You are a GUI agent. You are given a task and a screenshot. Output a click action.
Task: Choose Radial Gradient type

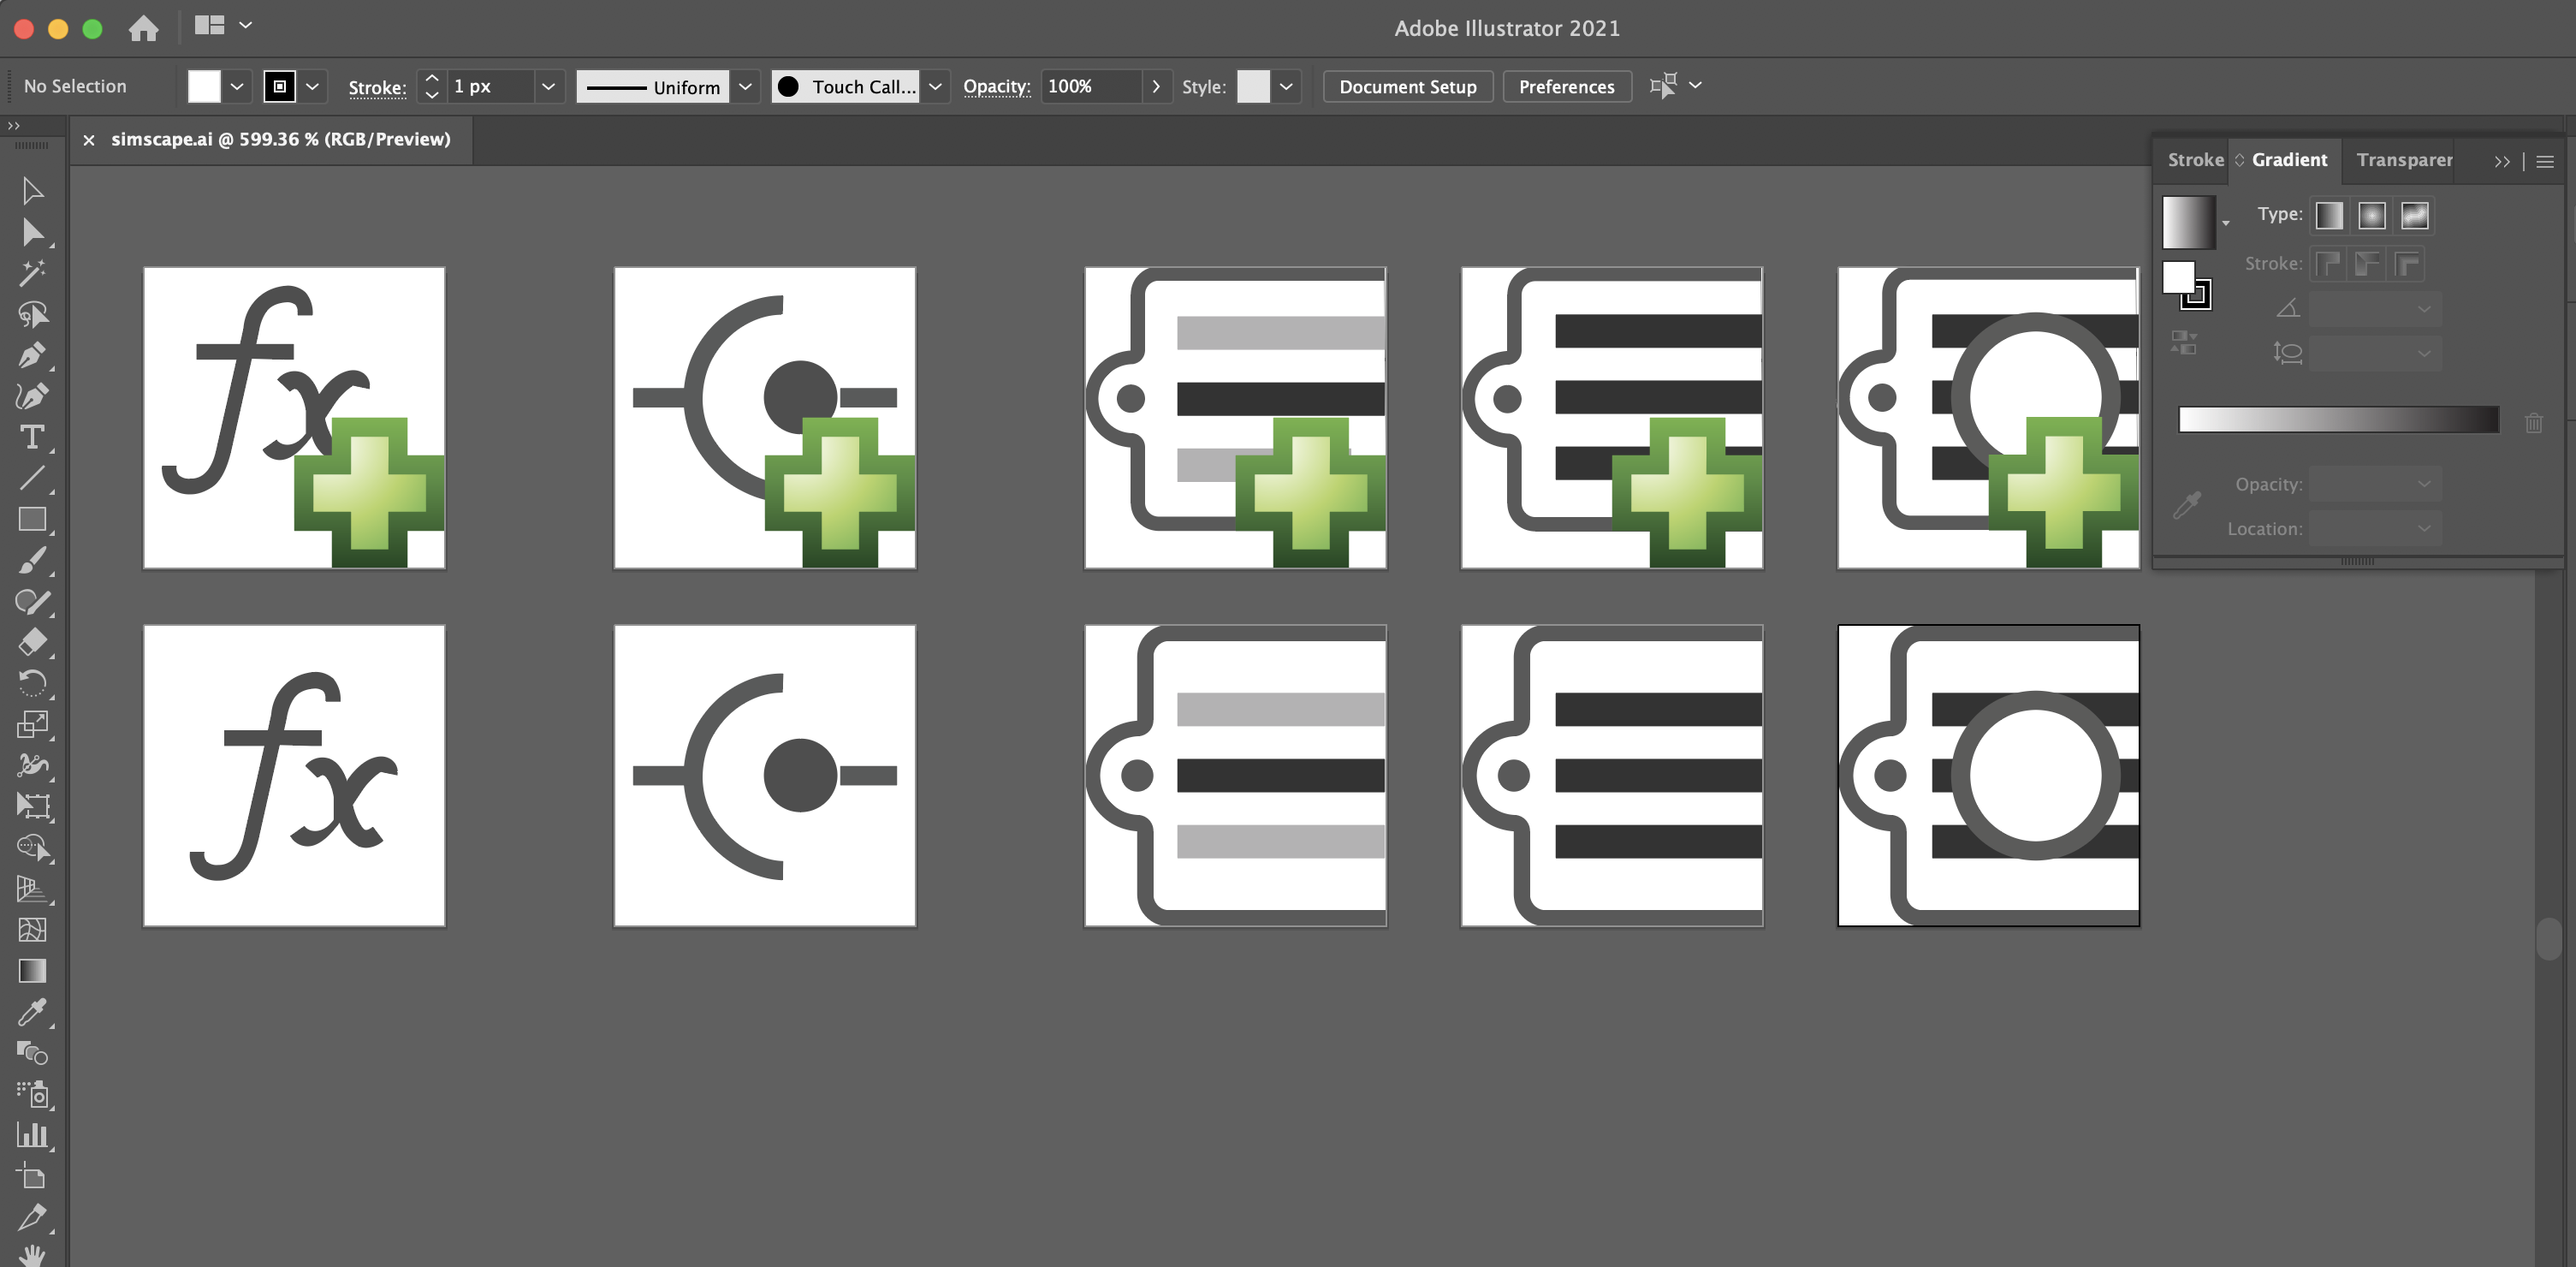(2372, 216)
